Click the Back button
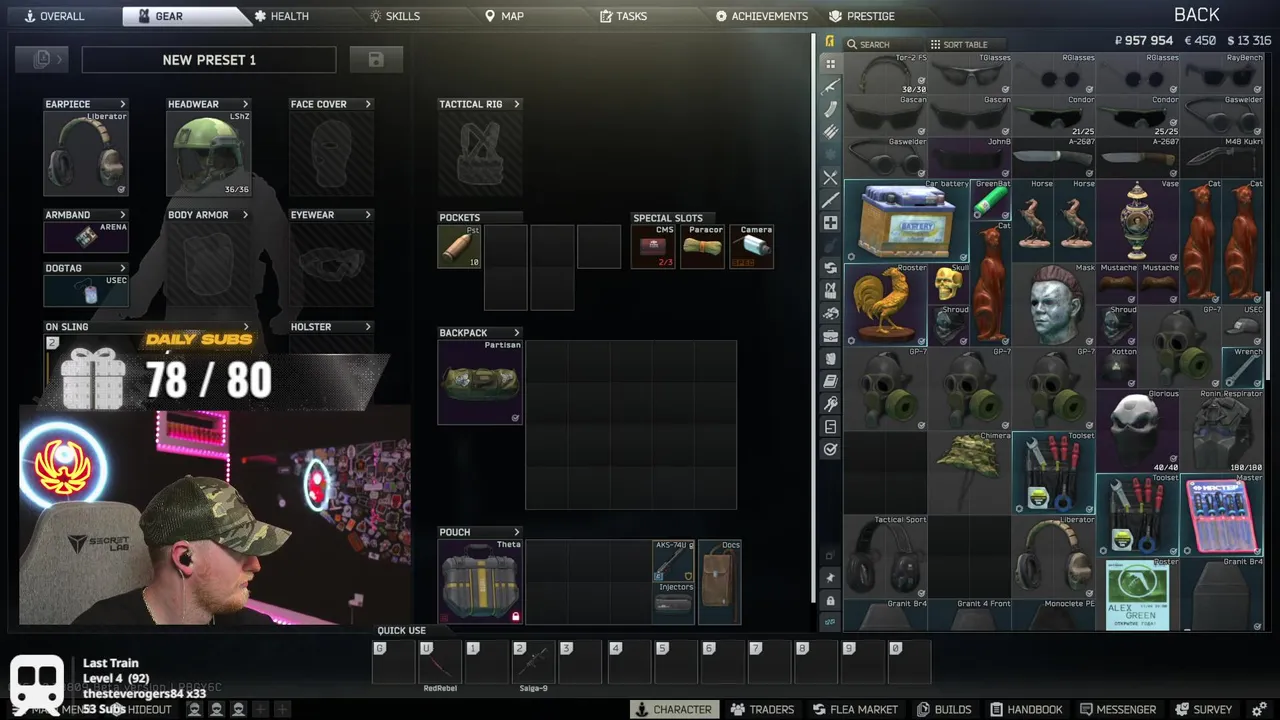The width and height of the screenshot is (1280, 720). pyautogui.click(x=1196, y=14)
